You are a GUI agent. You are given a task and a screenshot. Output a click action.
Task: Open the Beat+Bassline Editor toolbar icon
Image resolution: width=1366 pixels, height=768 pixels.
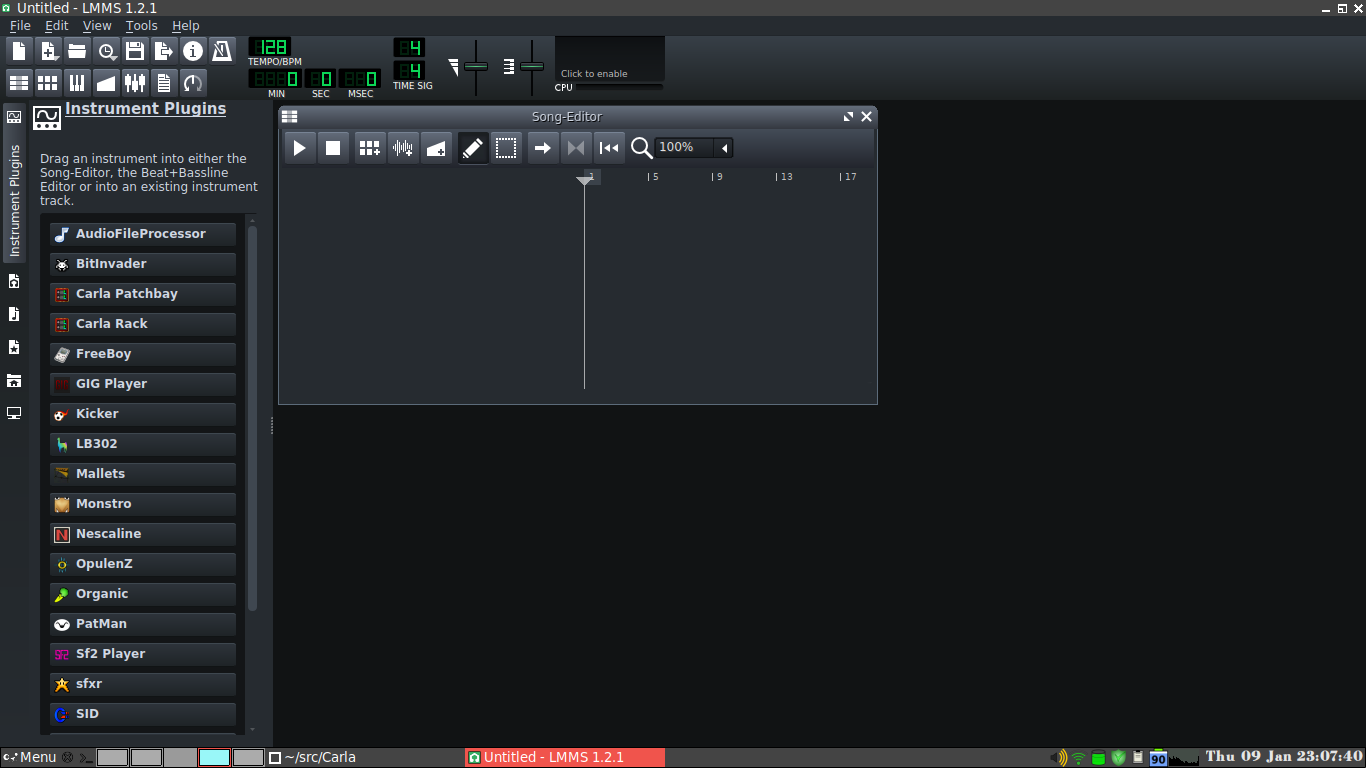pyautogui.click(x=48, y=82)
